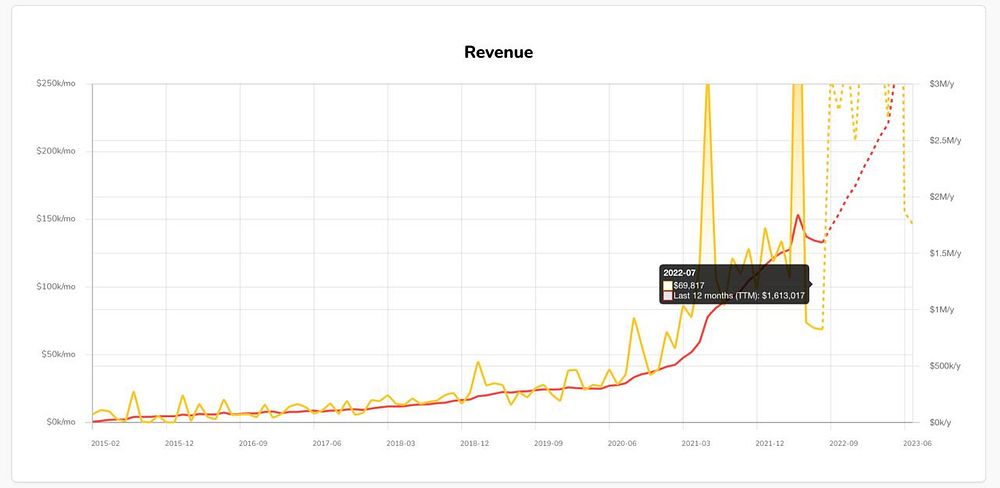1000x488 pixels.
Task: Click the Last 12 months (TTM) tooltip line
Action: [739, 296]
